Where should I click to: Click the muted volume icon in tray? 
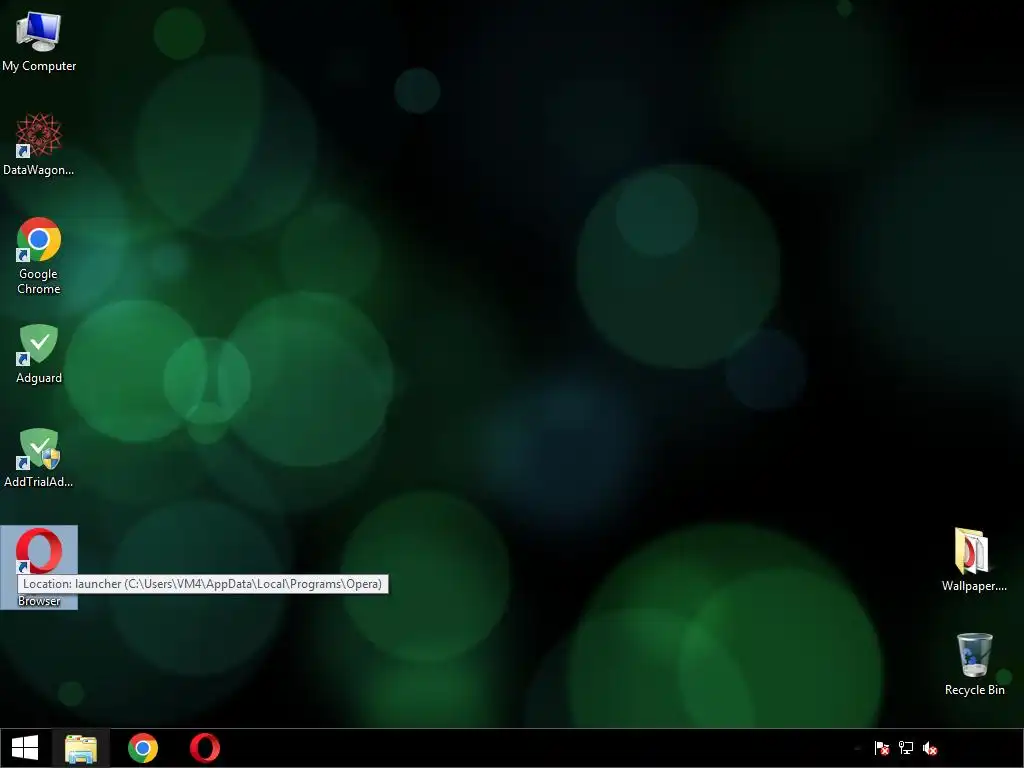930,748
